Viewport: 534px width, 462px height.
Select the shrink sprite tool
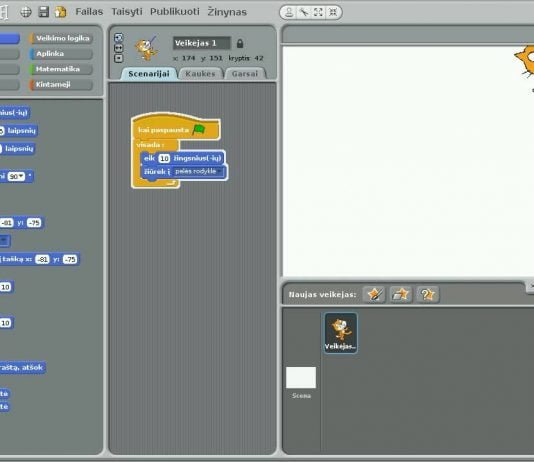(x=333, y=13)
